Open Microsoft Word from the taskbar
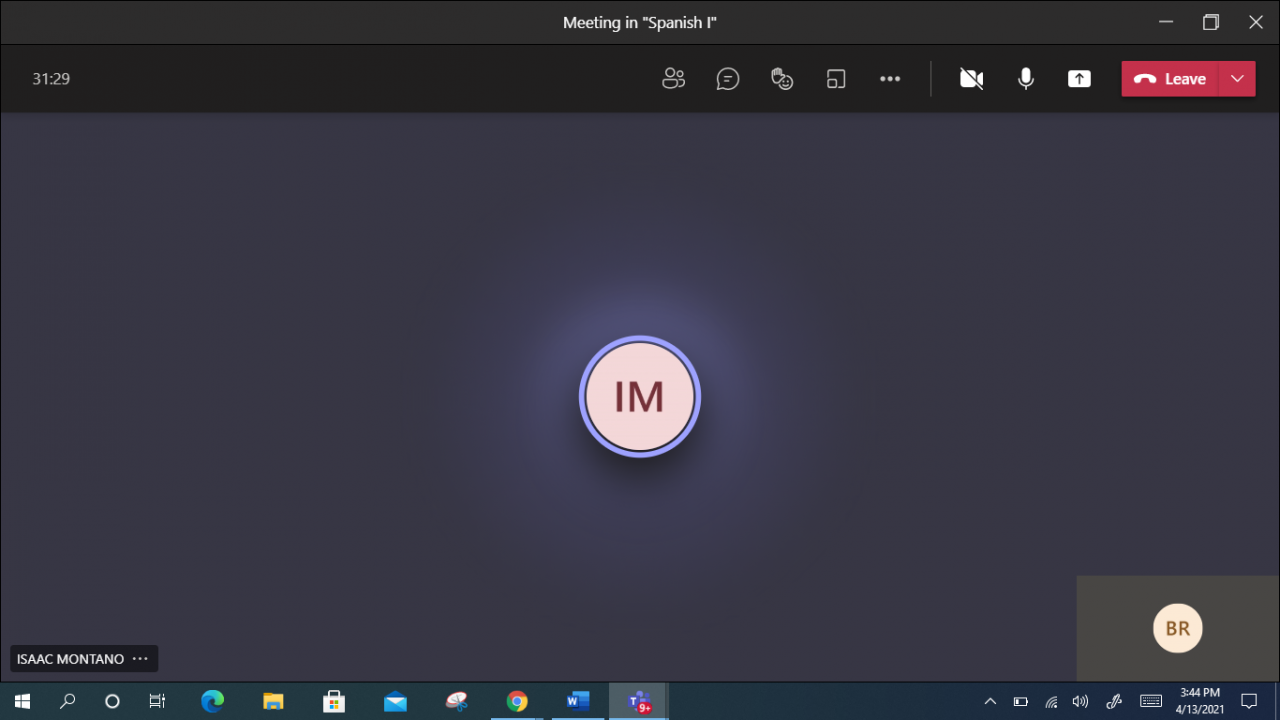The height and width of the screenshot is (720, 1280). [578, 702]
